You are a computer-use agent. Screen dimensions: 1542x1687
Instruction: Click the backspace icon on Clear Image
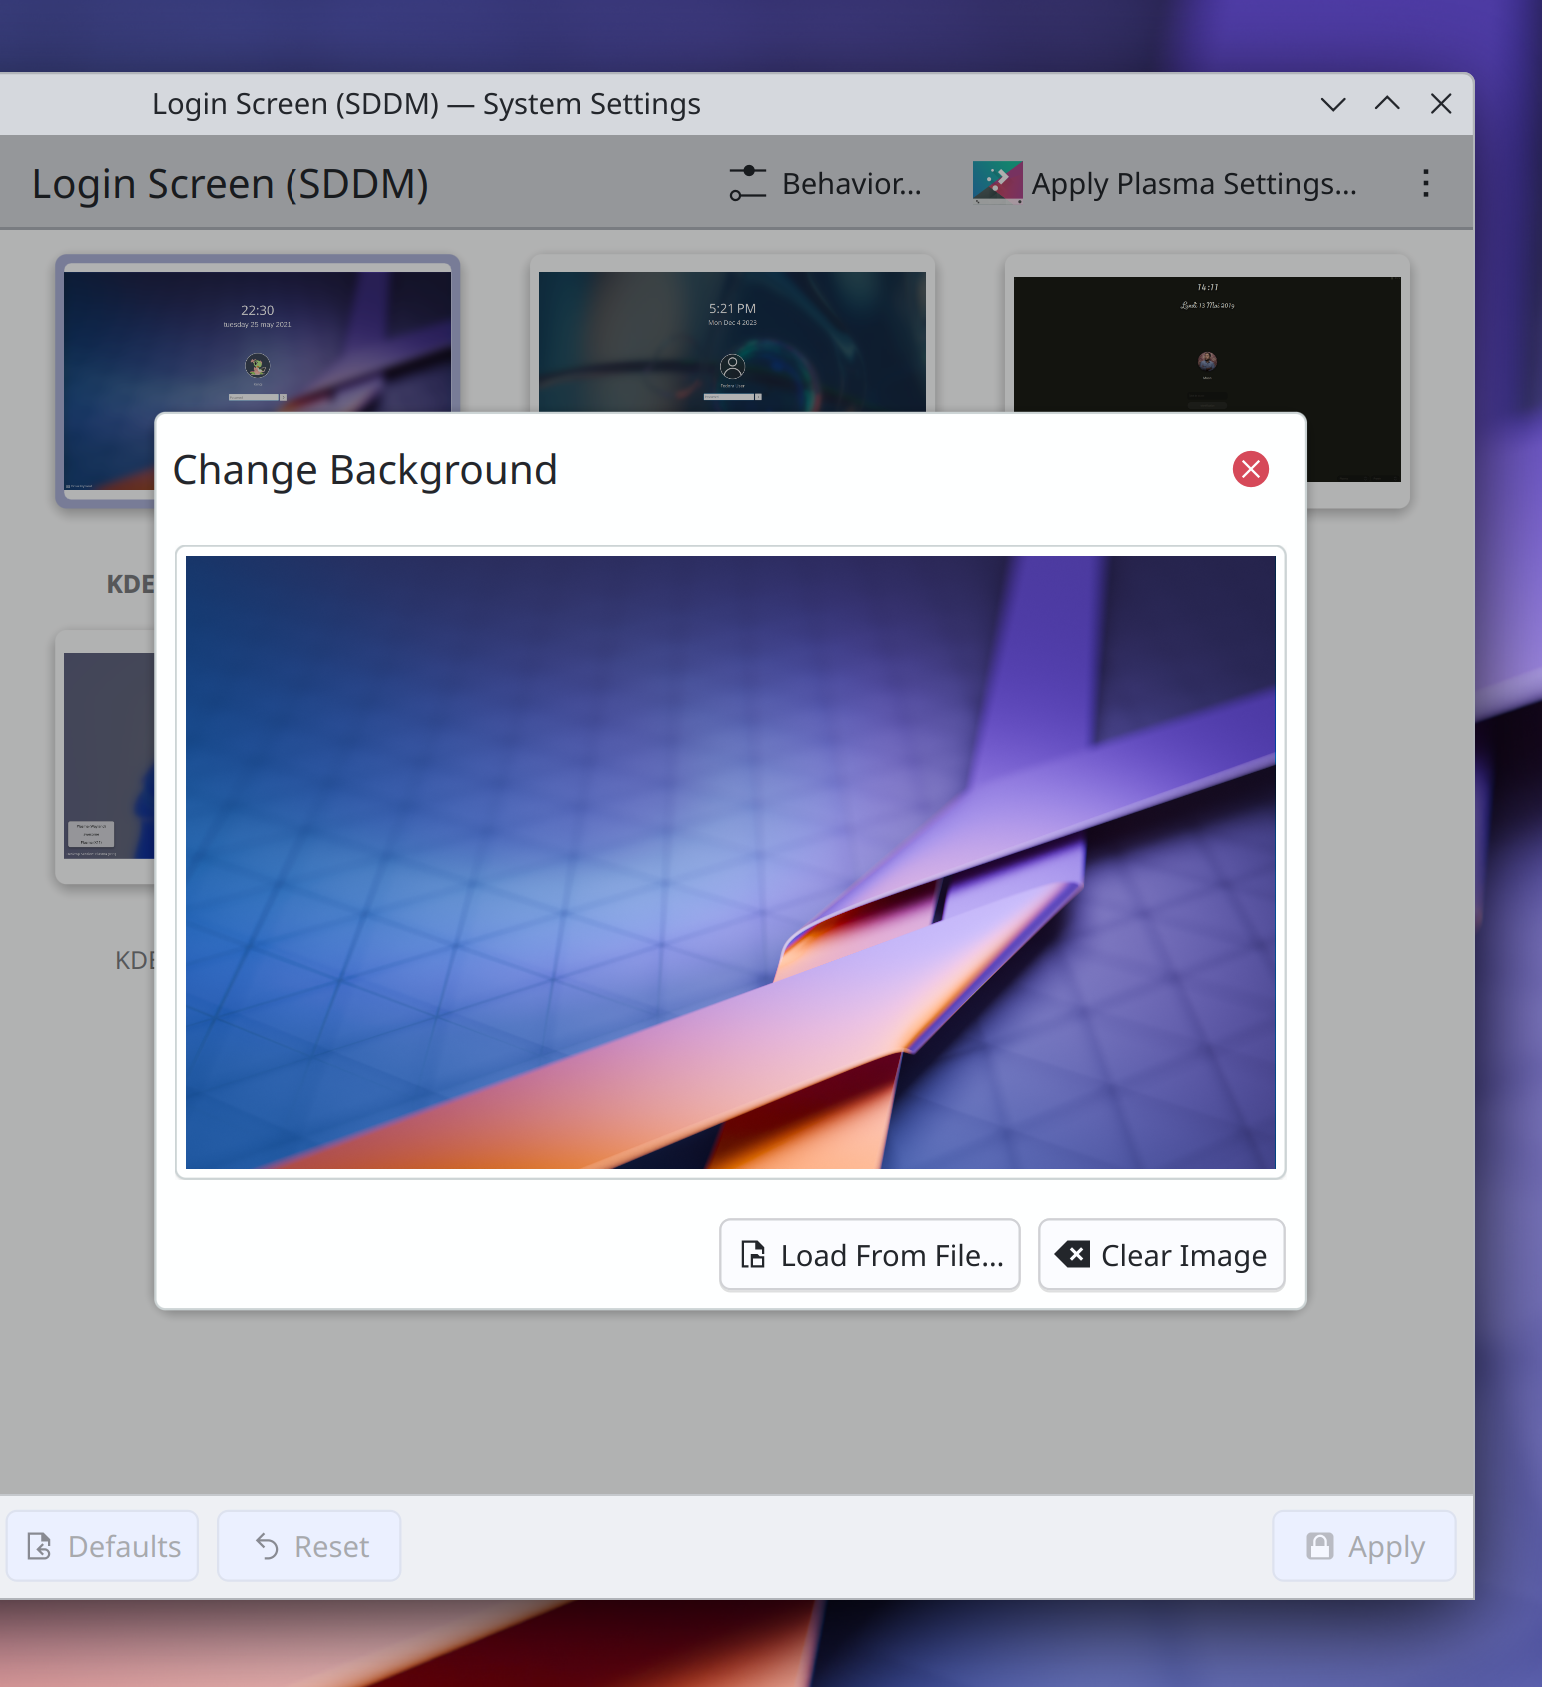(1073, 1254)
